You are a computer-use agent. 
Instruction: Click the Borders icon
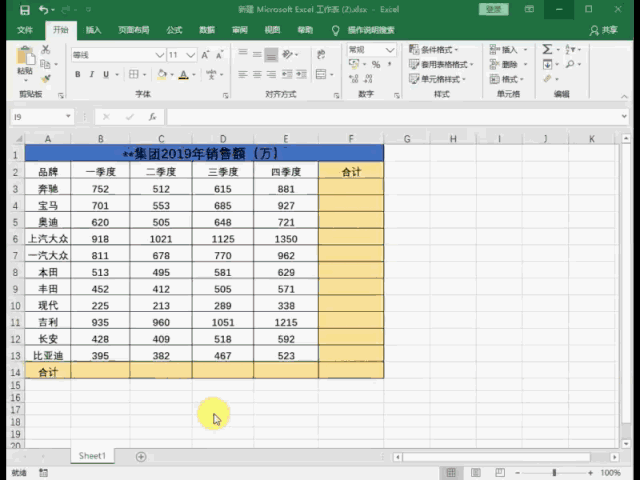[x=133, y=74]
